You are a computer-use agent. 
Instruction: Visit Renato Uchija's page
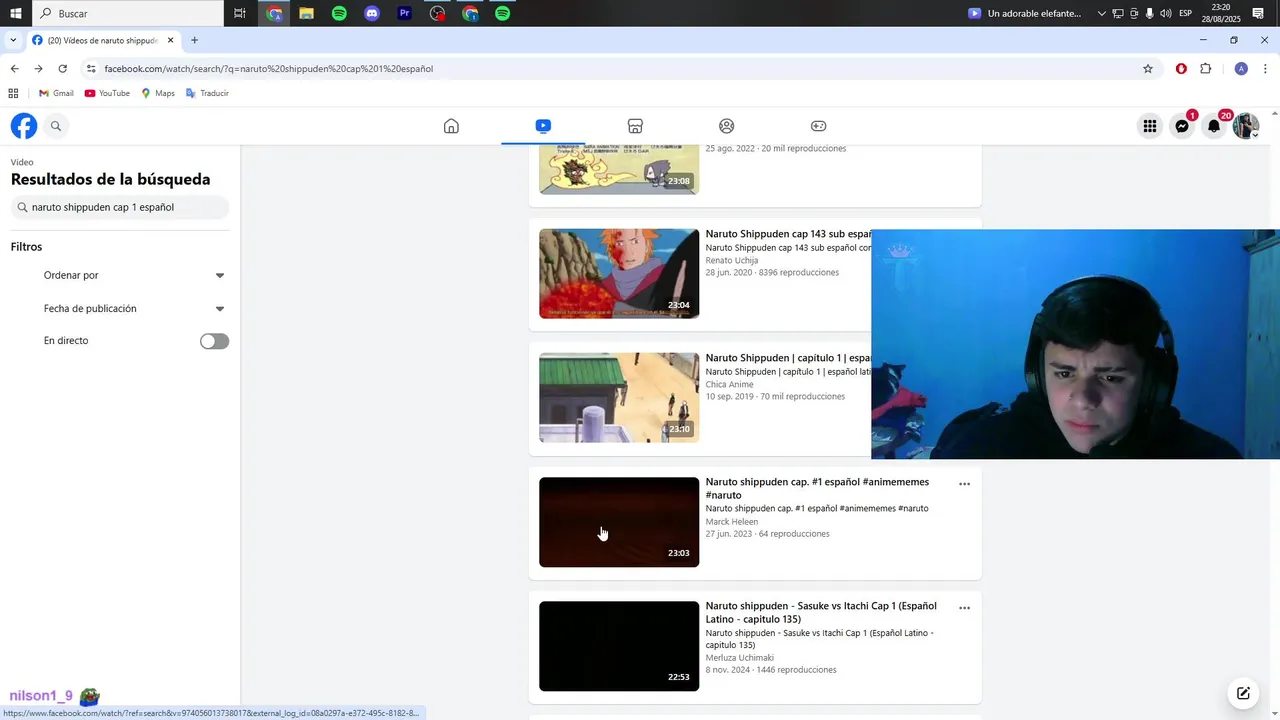tap(732, 260)
